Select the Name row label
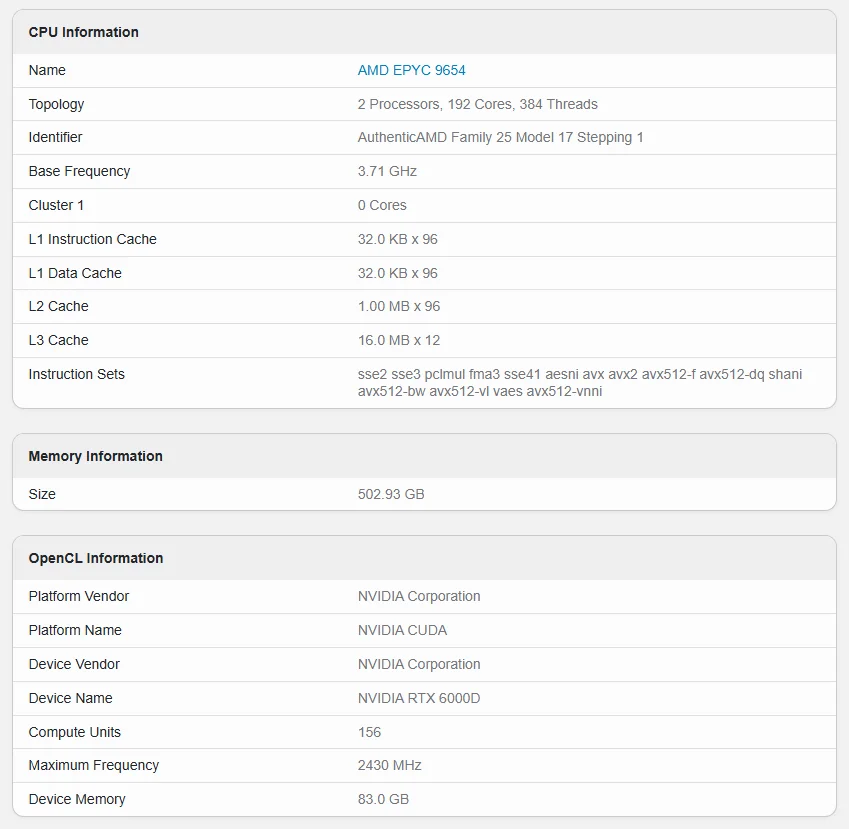This screenshot has height=829, width=849. click(x=45, y=70)
